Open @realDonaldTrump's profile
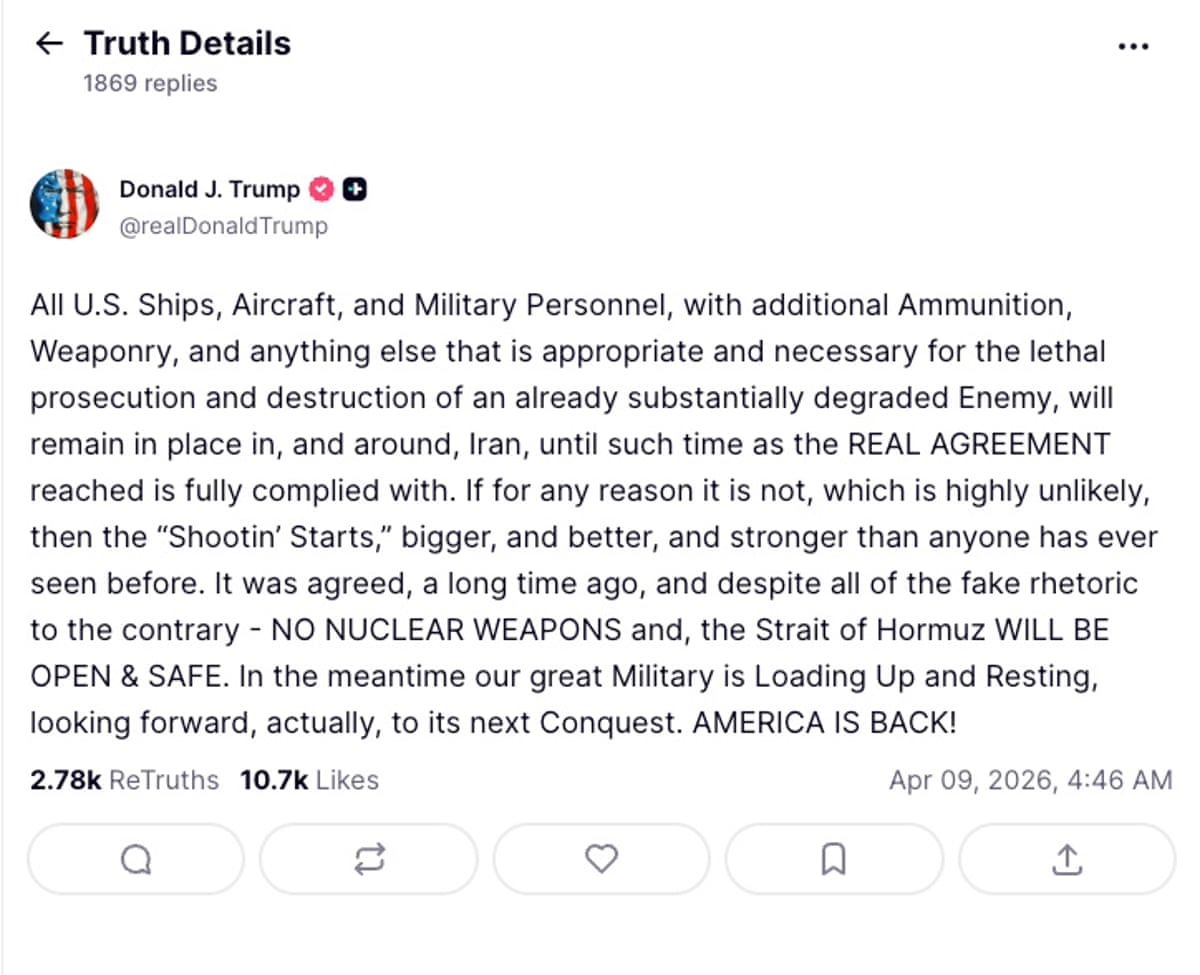The width and height of the screenshot is (1200, 975). click(223, 226)
